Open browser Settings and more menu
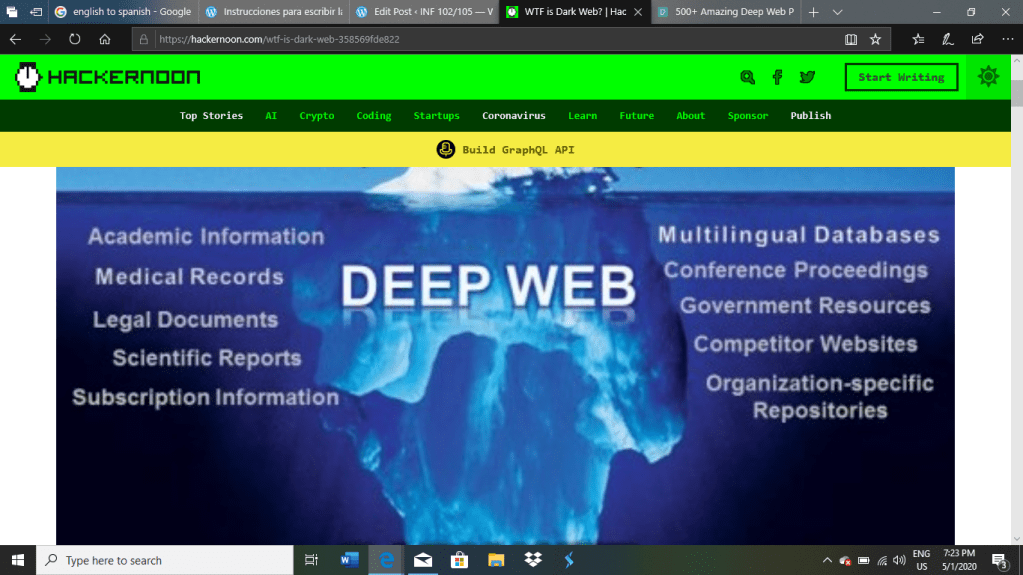This screenshot has width=1023, height=575. 1006,40
